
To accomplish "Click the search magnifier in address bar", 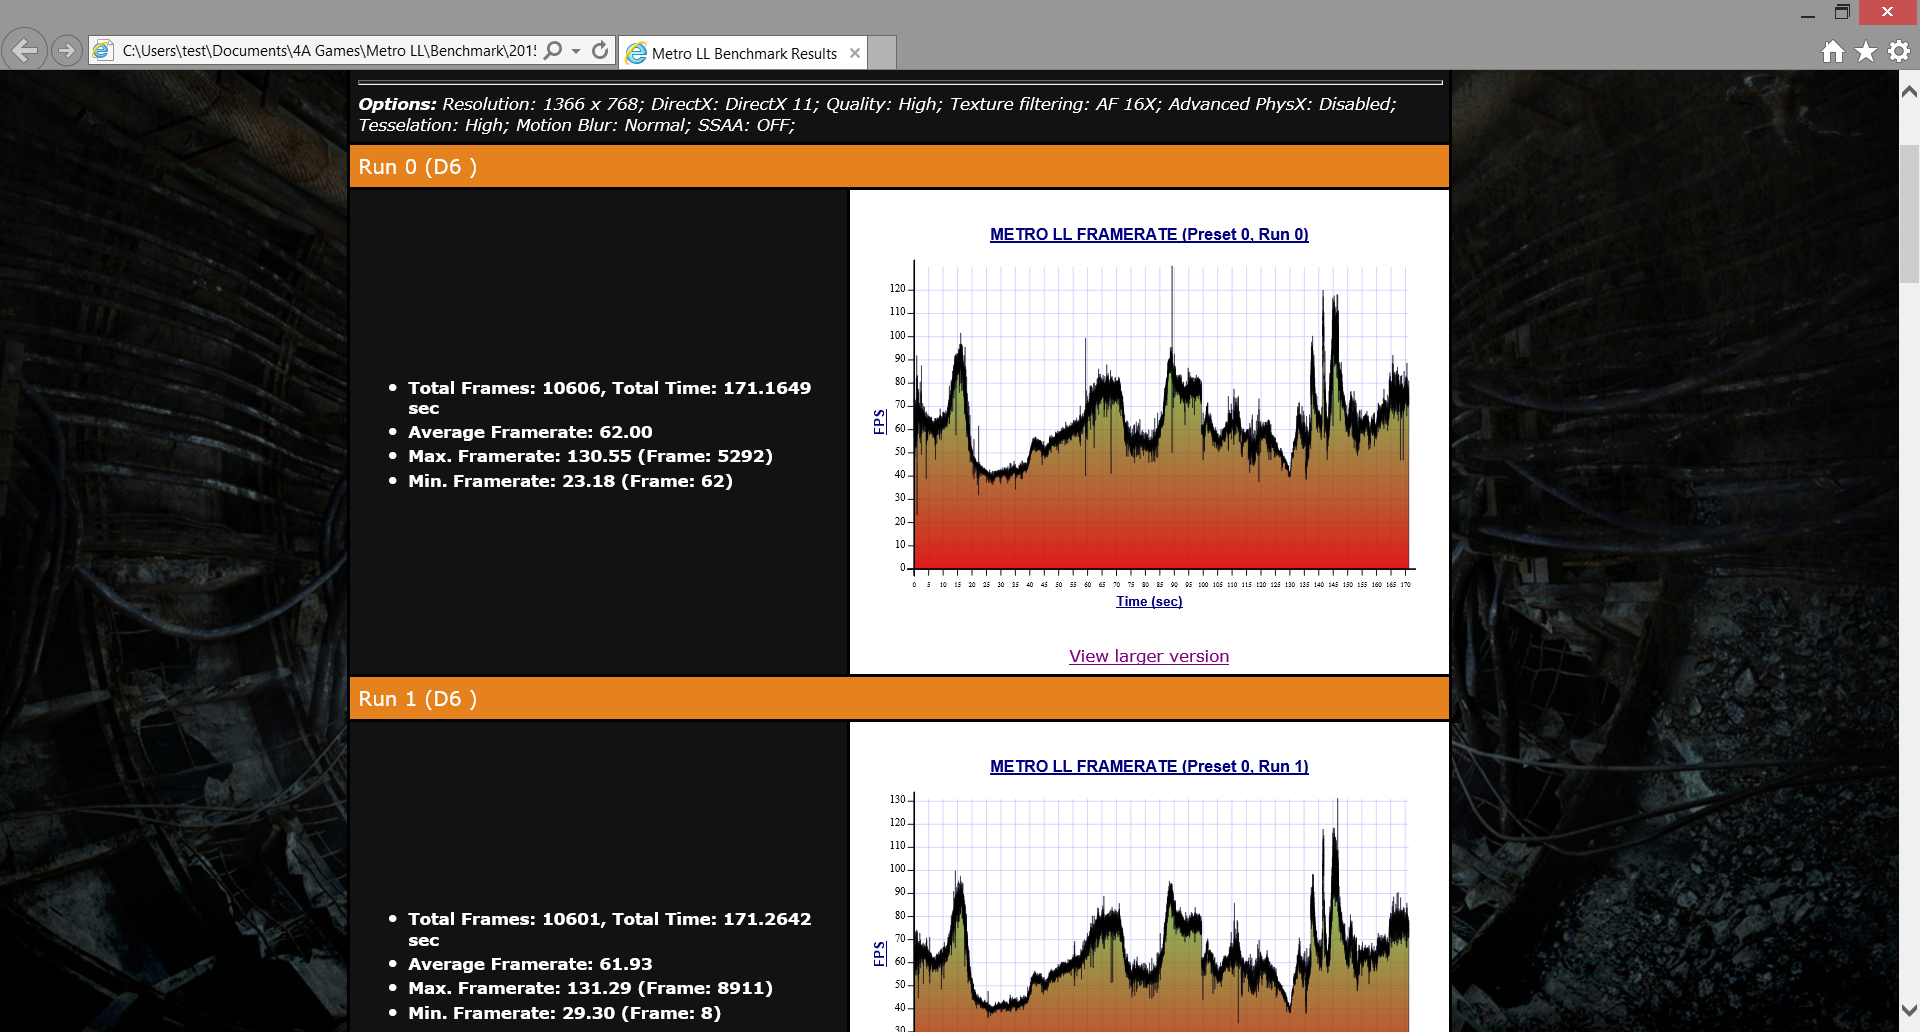I will [553, 50].
